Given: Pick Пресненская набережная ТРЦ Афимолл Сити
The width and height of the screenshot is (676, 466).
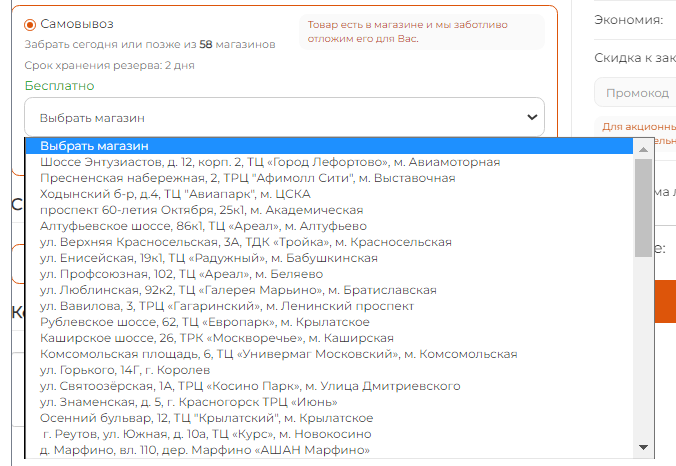Looking at the screenshot, I should (x=247, y=178).
